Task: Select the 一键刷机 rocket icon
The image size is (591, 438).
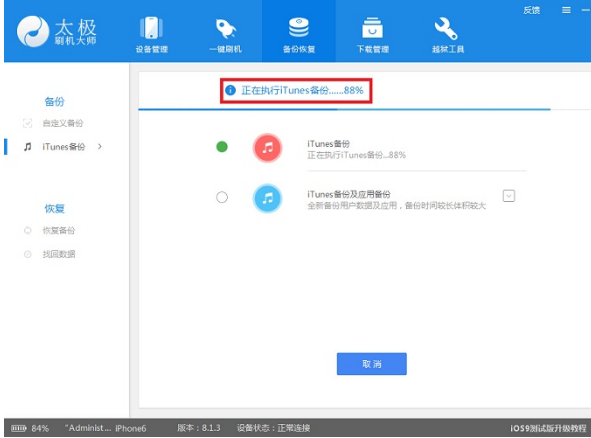Action: point(225,29)
